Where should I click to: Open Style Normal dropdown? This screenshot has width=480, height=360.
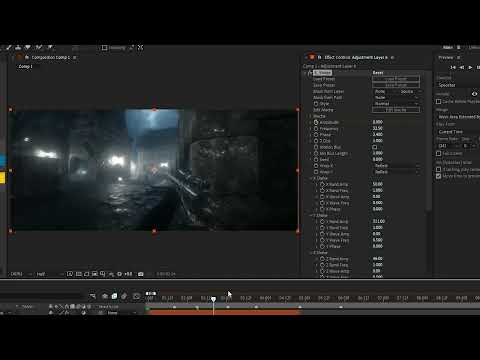pos(396,104)
